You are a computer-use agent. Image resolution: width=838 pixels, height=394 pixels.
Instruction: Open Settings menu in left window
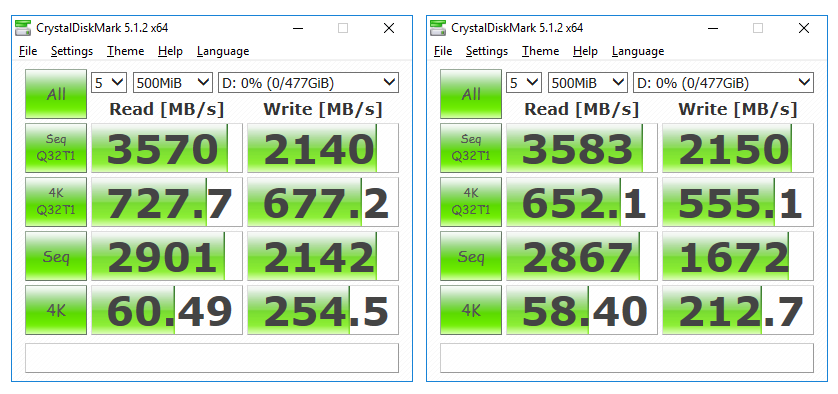point(72,51)
